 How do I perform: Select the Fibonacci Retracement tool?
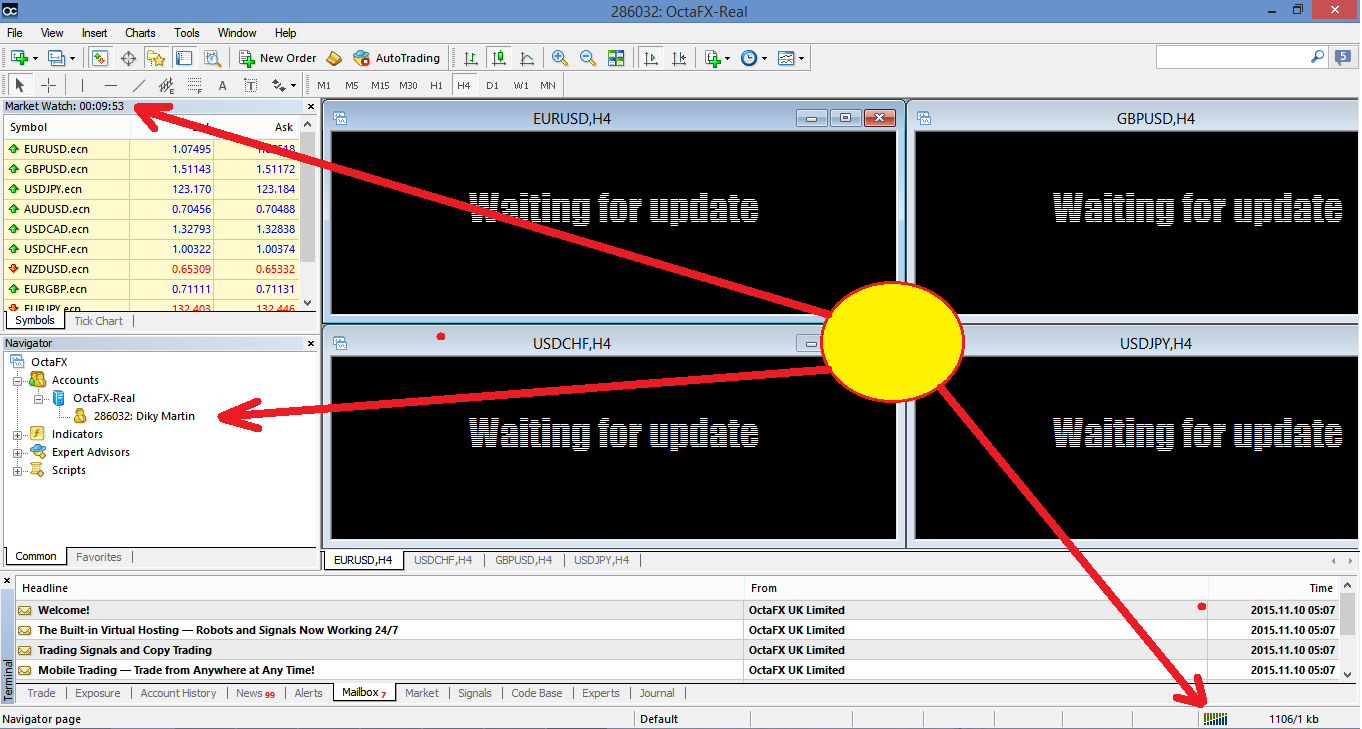coord(194,85)
